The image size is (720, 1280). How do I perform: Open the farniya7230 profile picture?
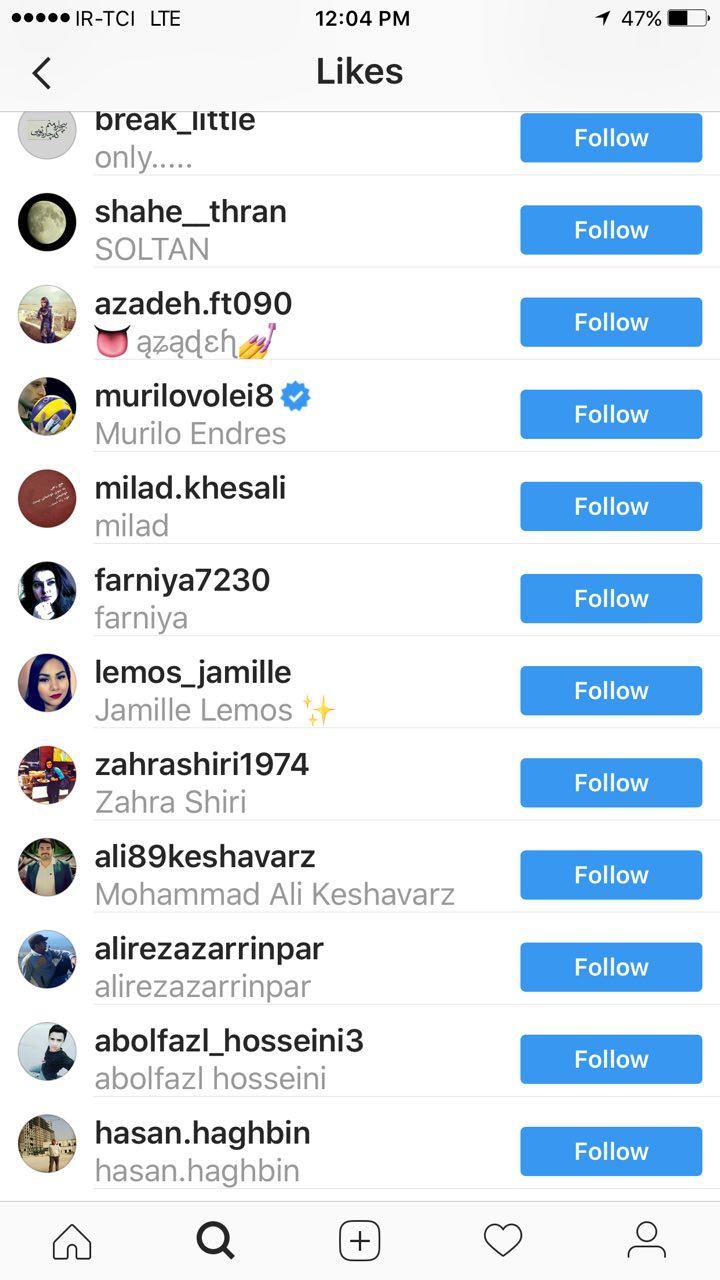pyautogui.click(x=47, y=590)
